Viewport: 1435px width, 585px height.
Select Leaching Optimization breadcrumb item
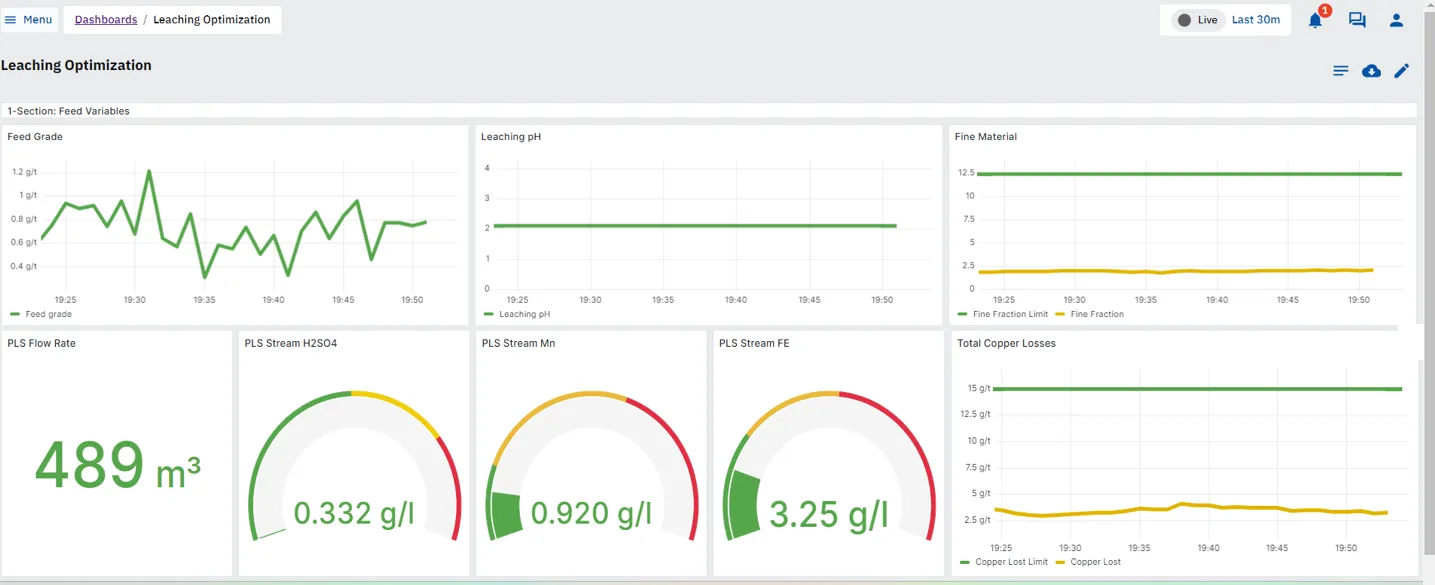[x=211, y=20]
